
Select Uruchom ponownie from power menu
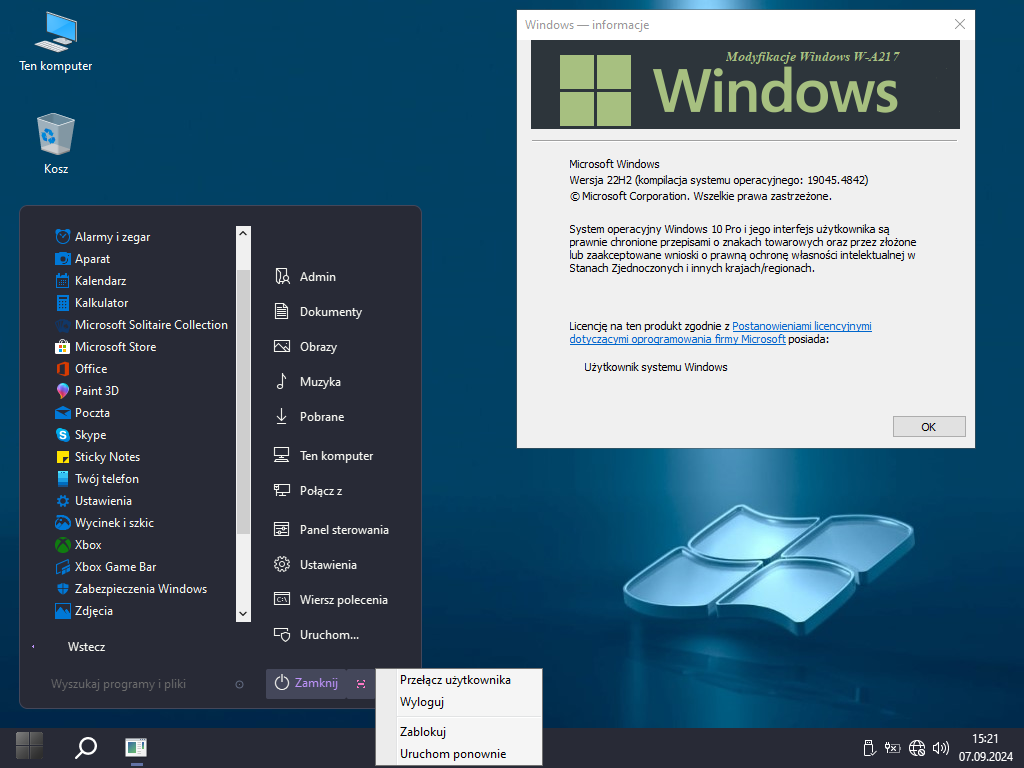[x=453, y=754]
